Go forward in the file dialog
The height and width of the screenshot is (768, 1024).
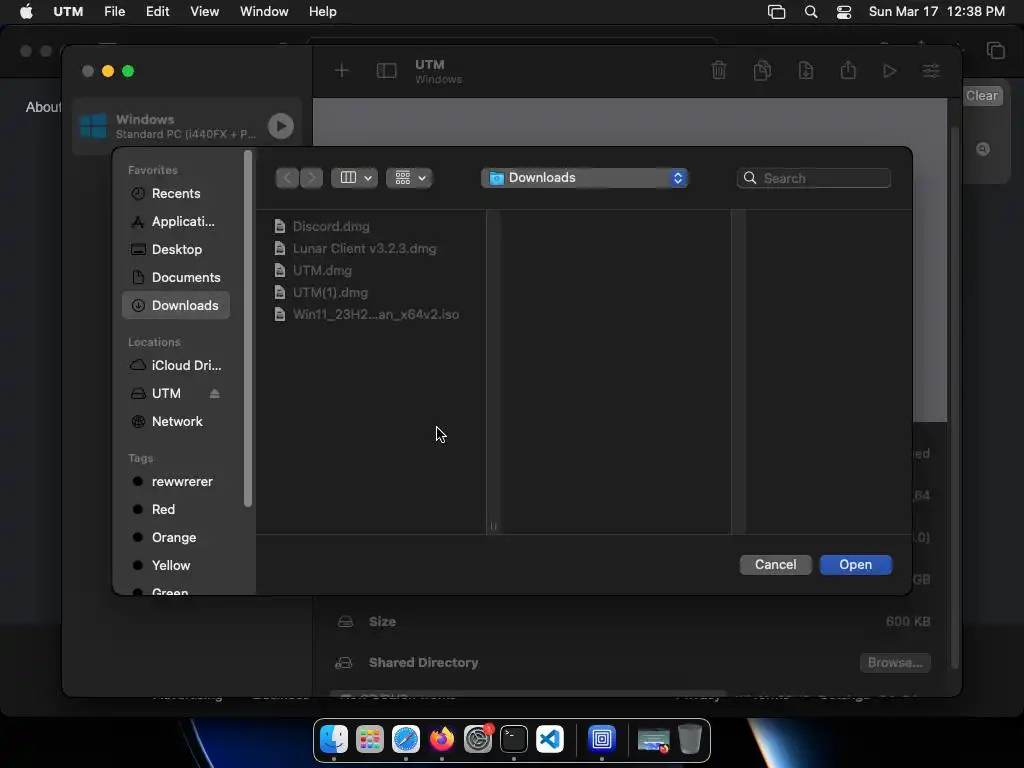click(x=312, y=178)
